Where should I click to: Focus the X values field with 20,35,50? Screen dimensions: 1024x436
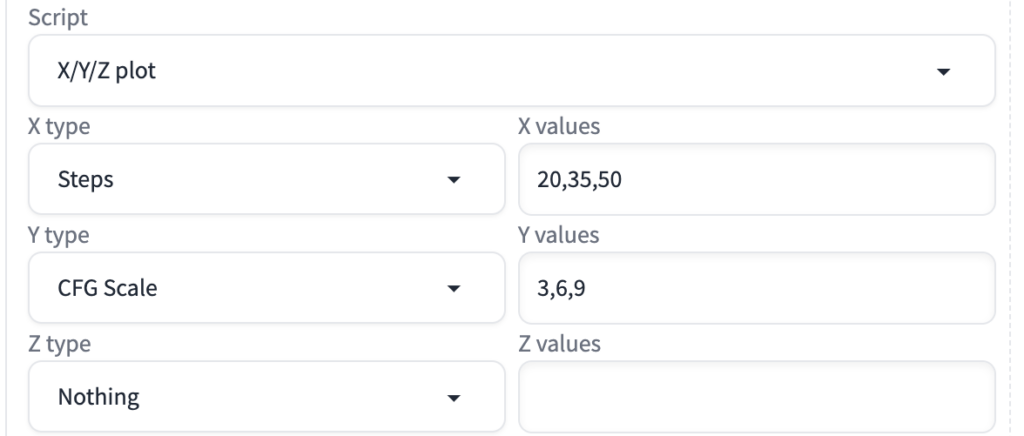pyautogui.click(x=756, y=179)
